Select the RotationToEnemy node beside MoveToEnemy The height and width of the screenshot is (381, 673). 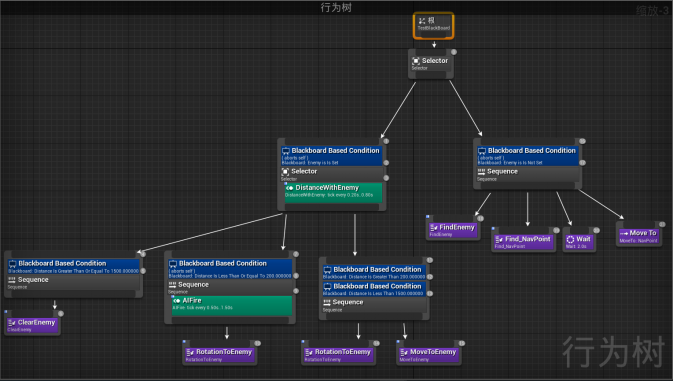tap(338, 354)
